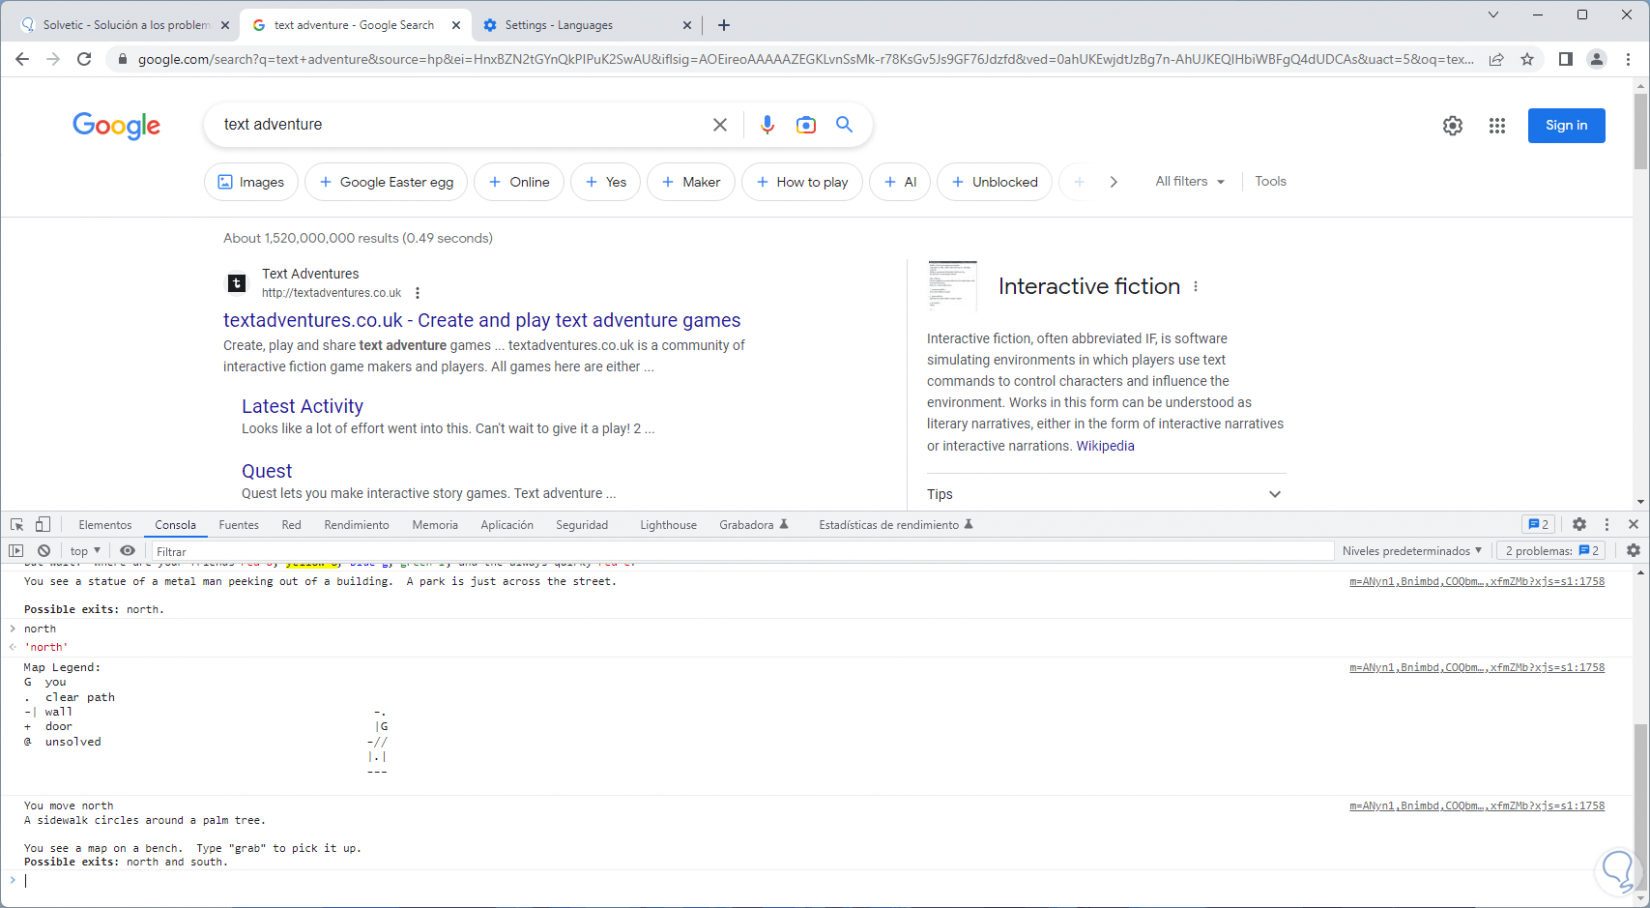The width and height of the screenshot is (1650, 908).
Task: Open the Chrome three-dot menu
Action: pyautogui.click(x=1629, y=59)
